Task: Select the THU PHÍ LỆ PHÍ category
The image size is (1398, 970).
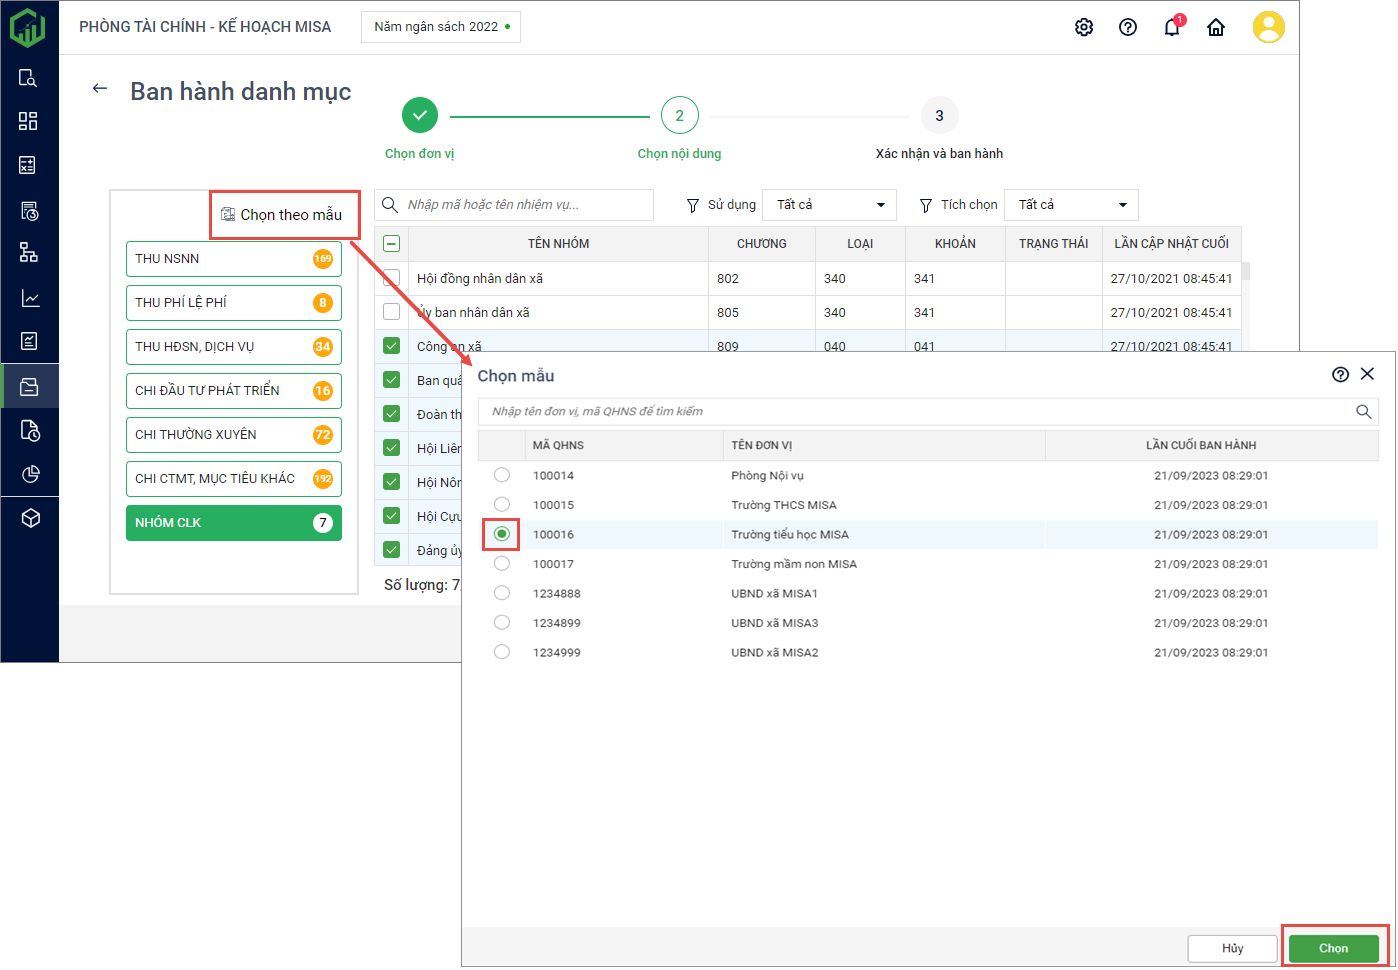Action: pos(233,303)
